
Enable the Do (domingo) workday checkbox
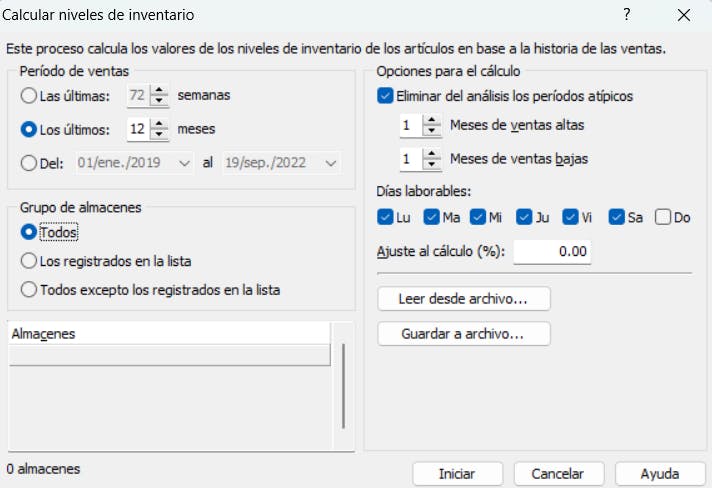663,217
